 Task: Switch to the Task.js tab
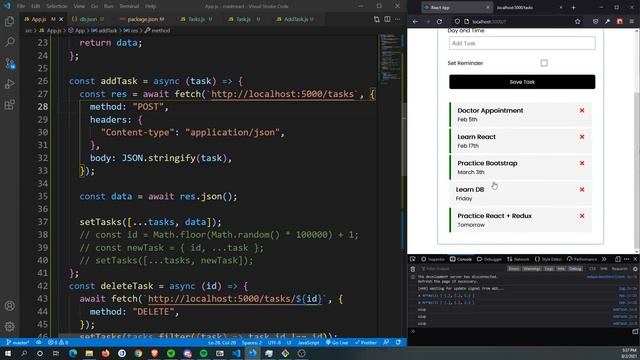[244, 19]
